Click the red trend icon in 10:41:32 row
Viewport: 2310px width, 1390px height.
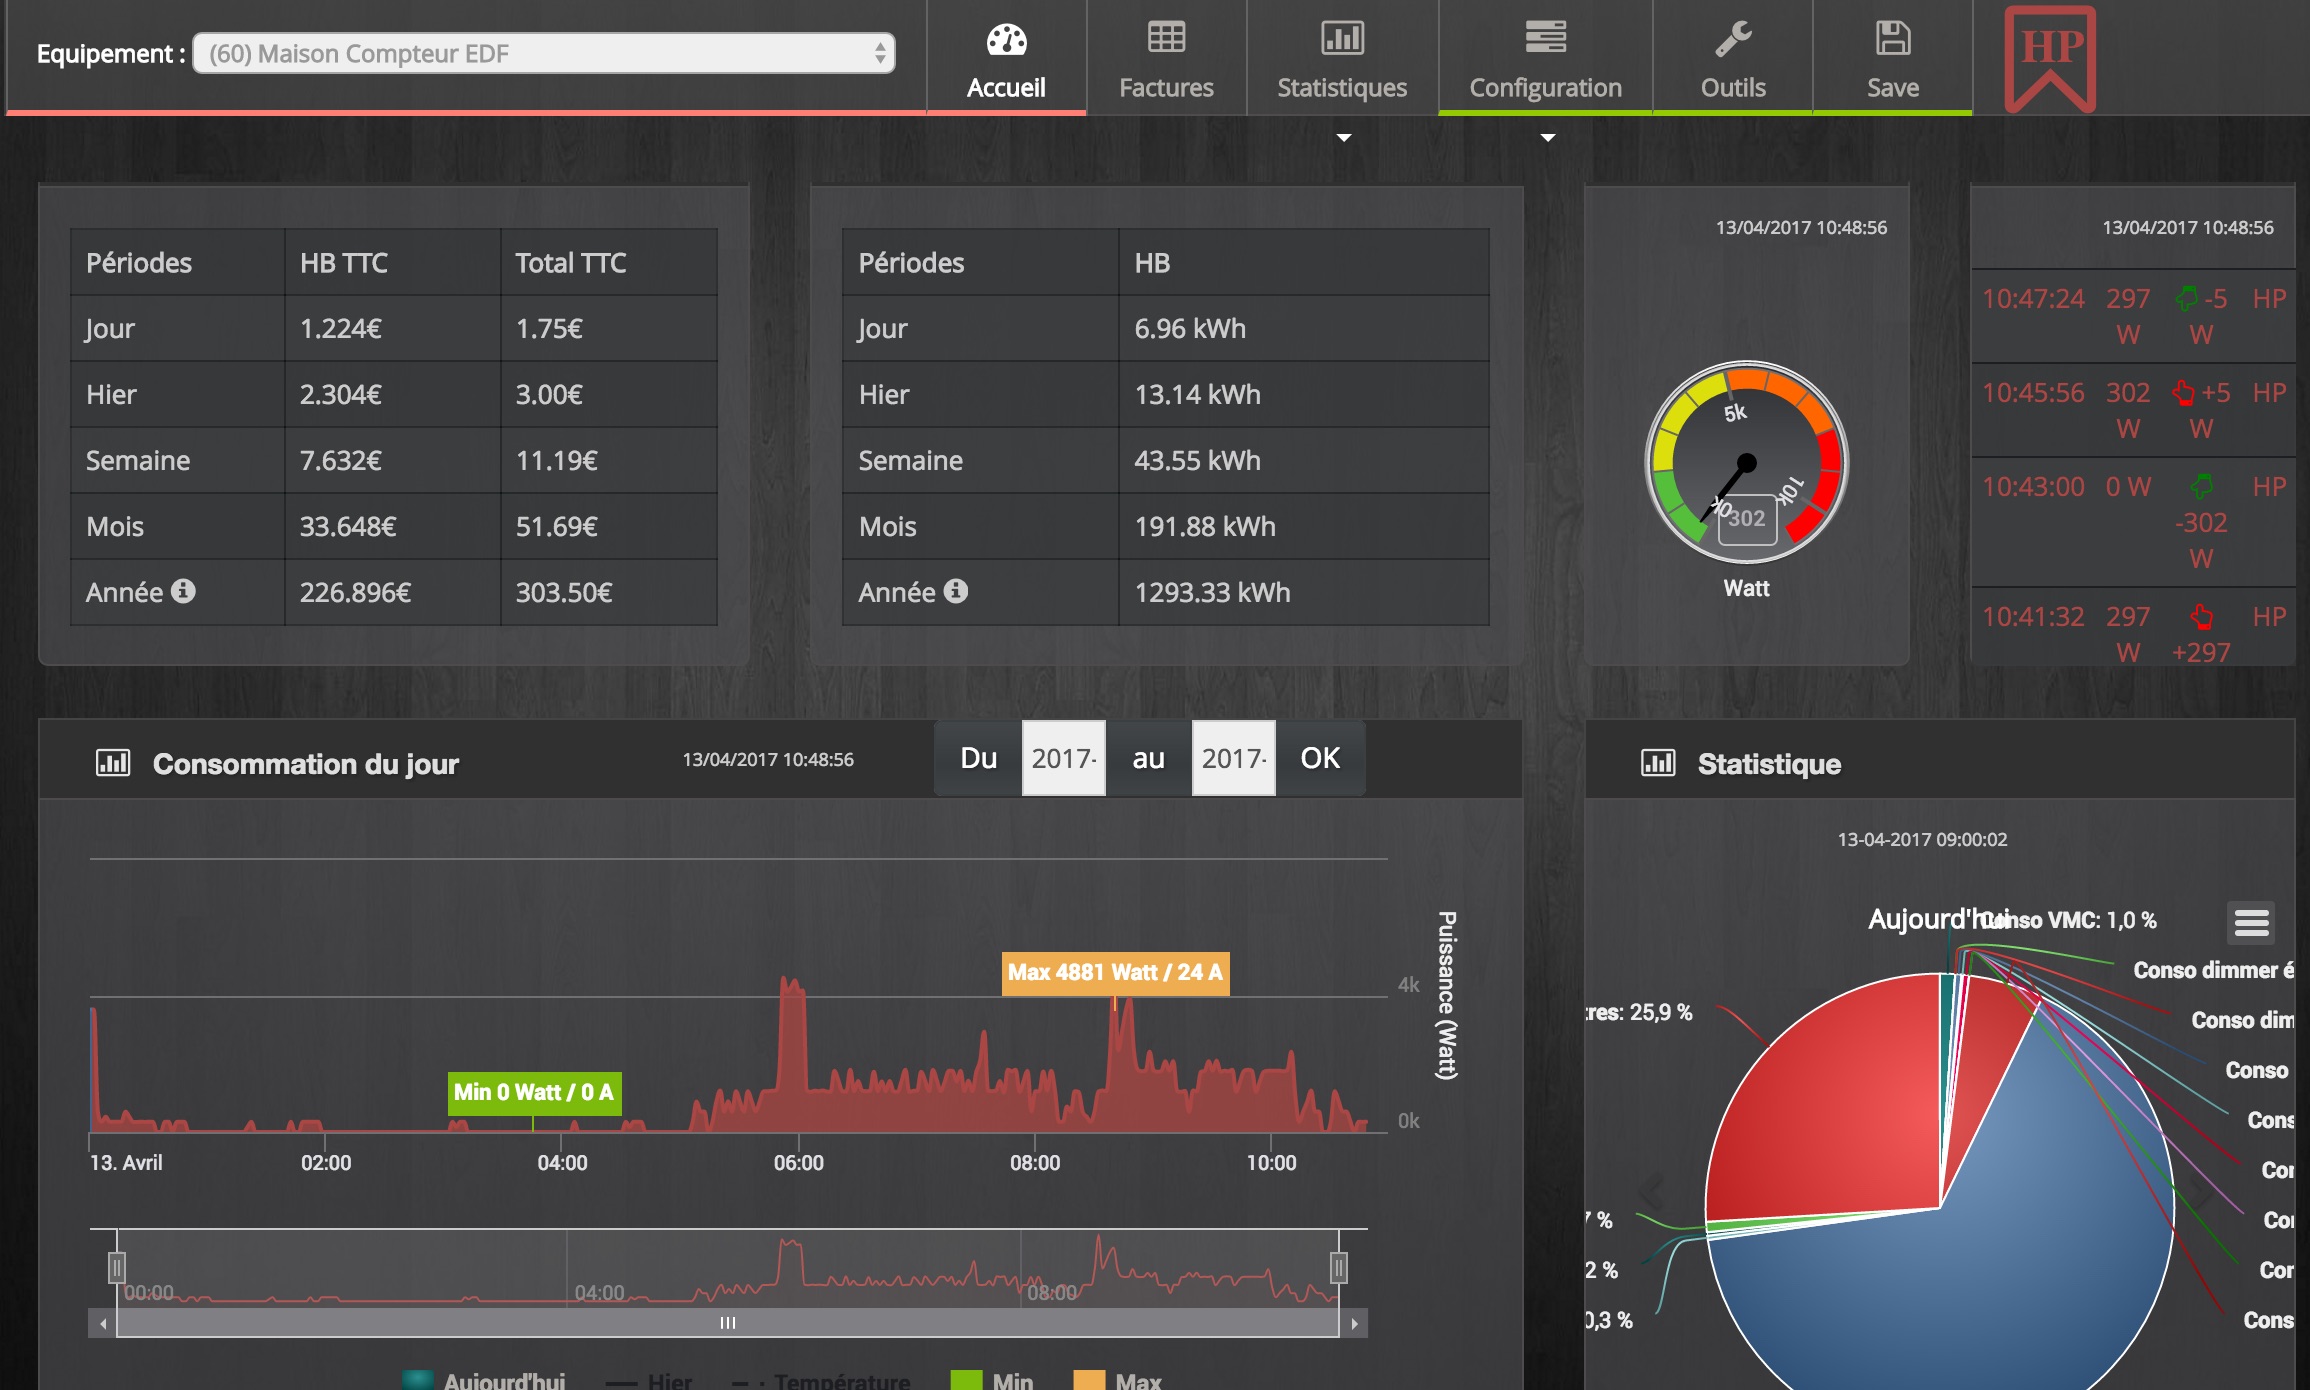[x=2202, y=616]
